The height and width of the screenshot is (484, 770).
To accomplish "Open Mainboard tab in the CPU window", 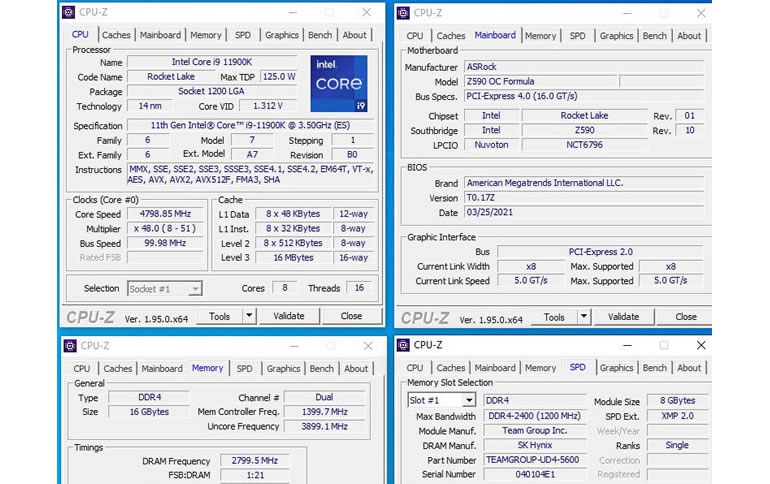I will 160,35.
